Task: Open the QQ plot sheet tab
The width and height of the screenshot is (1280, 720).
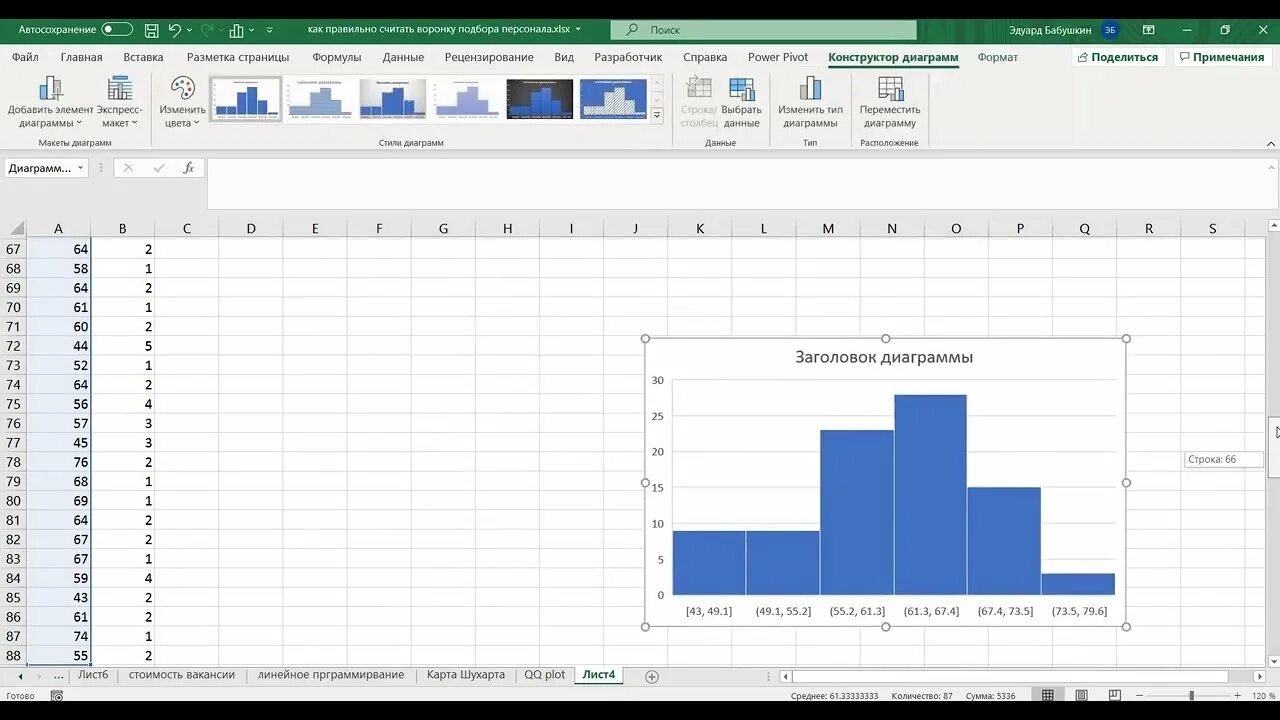Action: pyautogui.click(x=545, y=675)
